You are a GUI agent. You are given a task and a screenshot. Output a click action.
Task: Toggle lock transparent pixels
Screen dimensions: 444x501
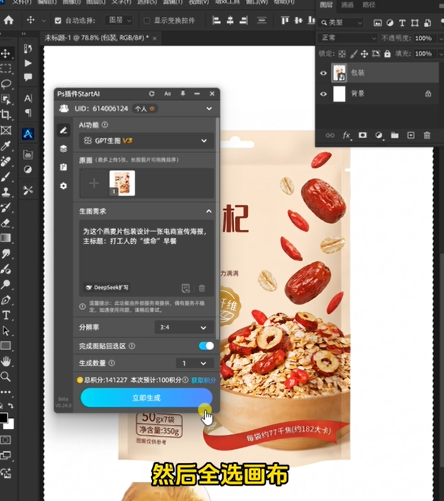[342, 54]
